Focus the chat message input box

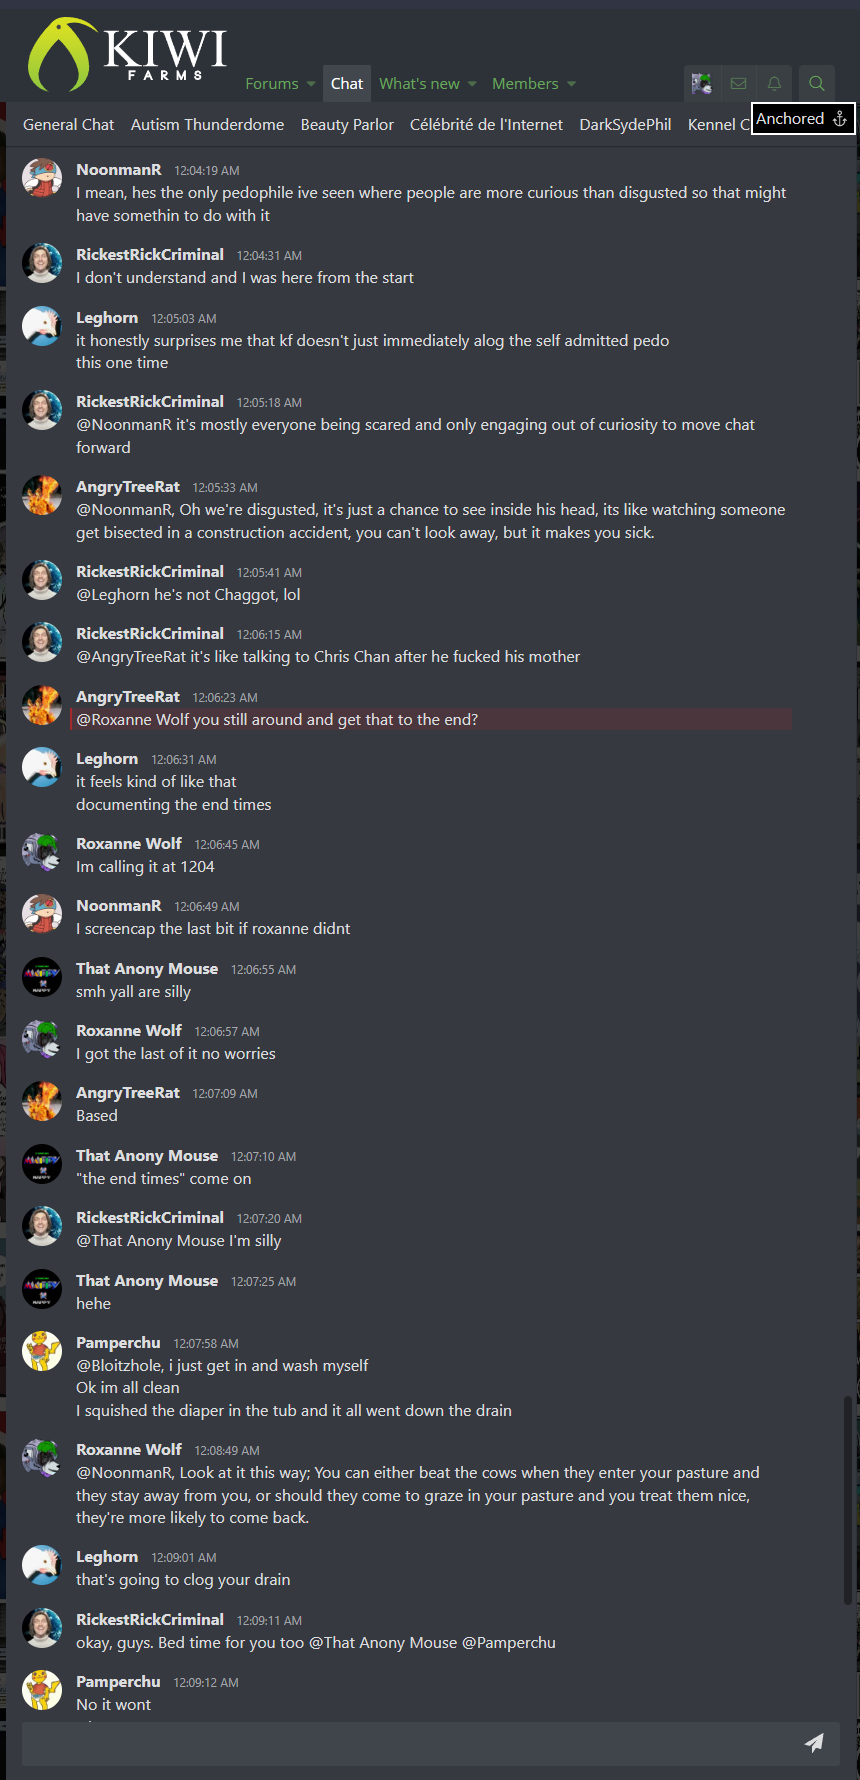pos(410,1743)
